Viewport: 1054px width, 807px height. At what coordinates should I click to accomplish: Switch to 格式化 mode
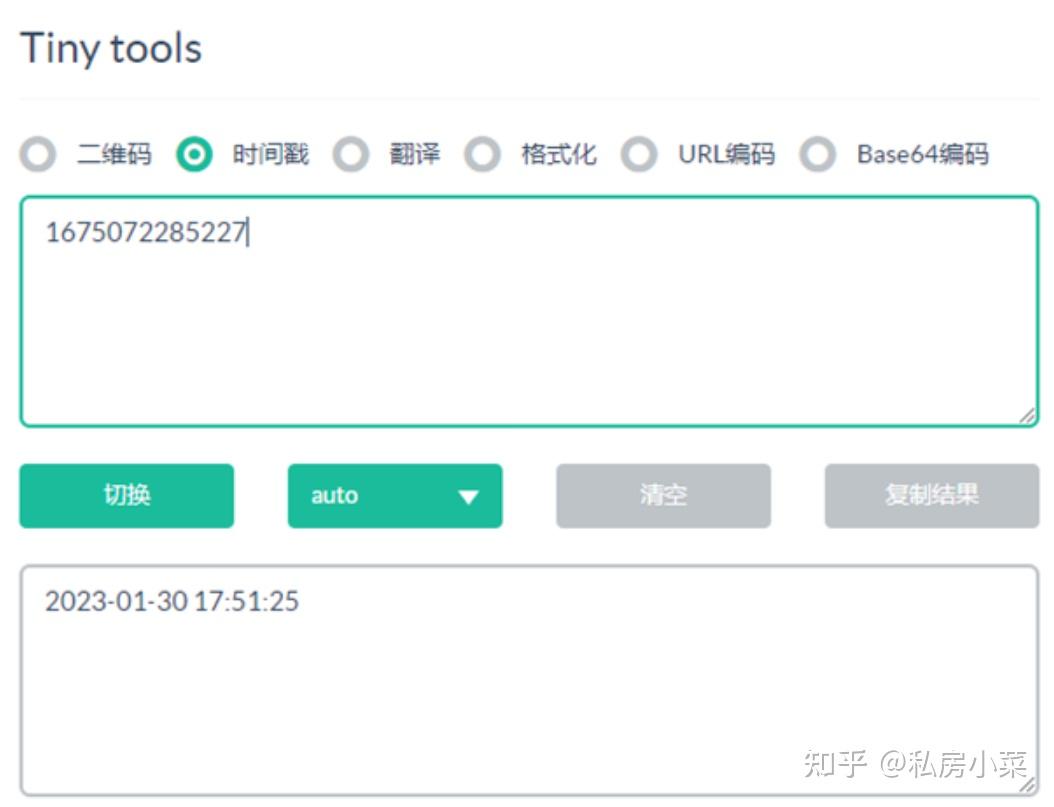click(483, 155)
